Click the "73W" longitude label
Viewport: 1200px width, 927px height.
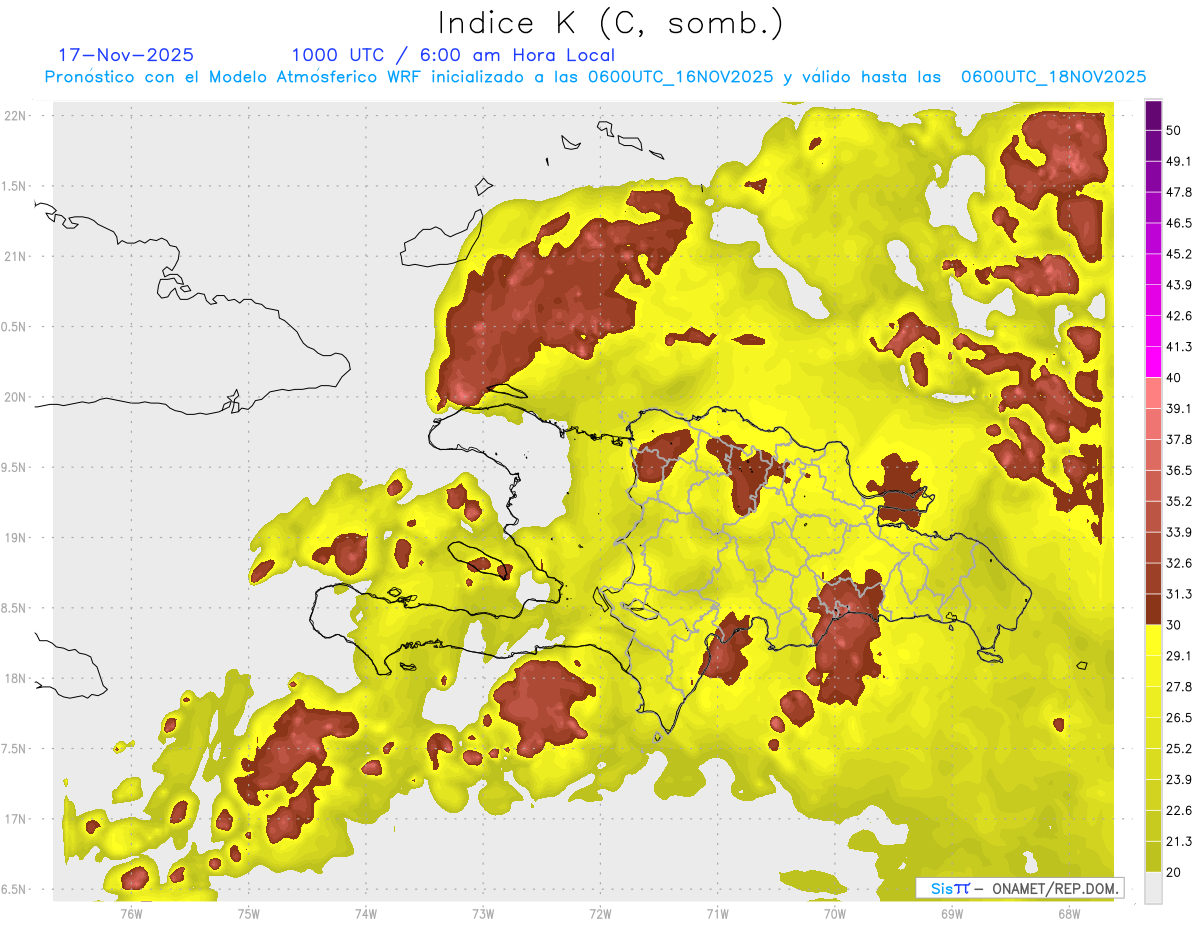[x=483, y=913]
